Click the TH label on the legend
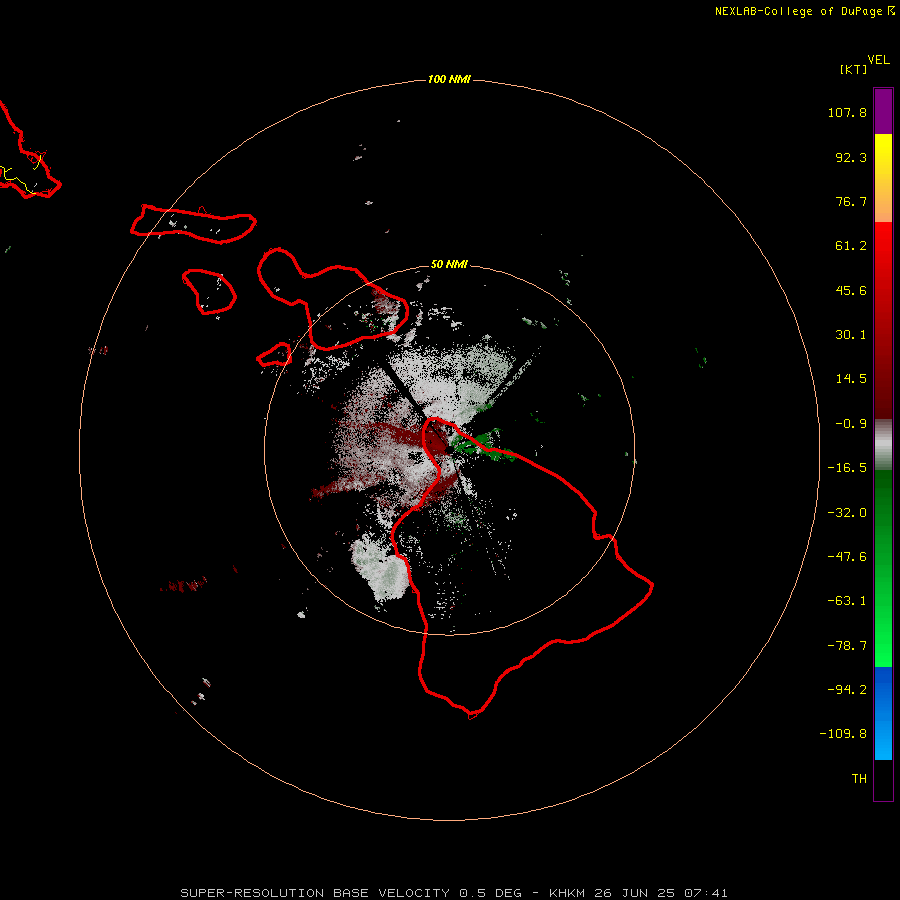The image size is (900, 900). (859, 779)
